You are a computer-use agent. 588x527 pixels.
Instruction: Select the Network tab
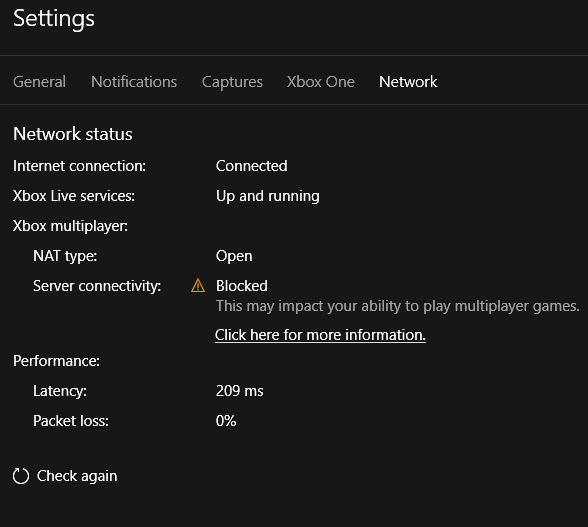[x=408, y=82]
